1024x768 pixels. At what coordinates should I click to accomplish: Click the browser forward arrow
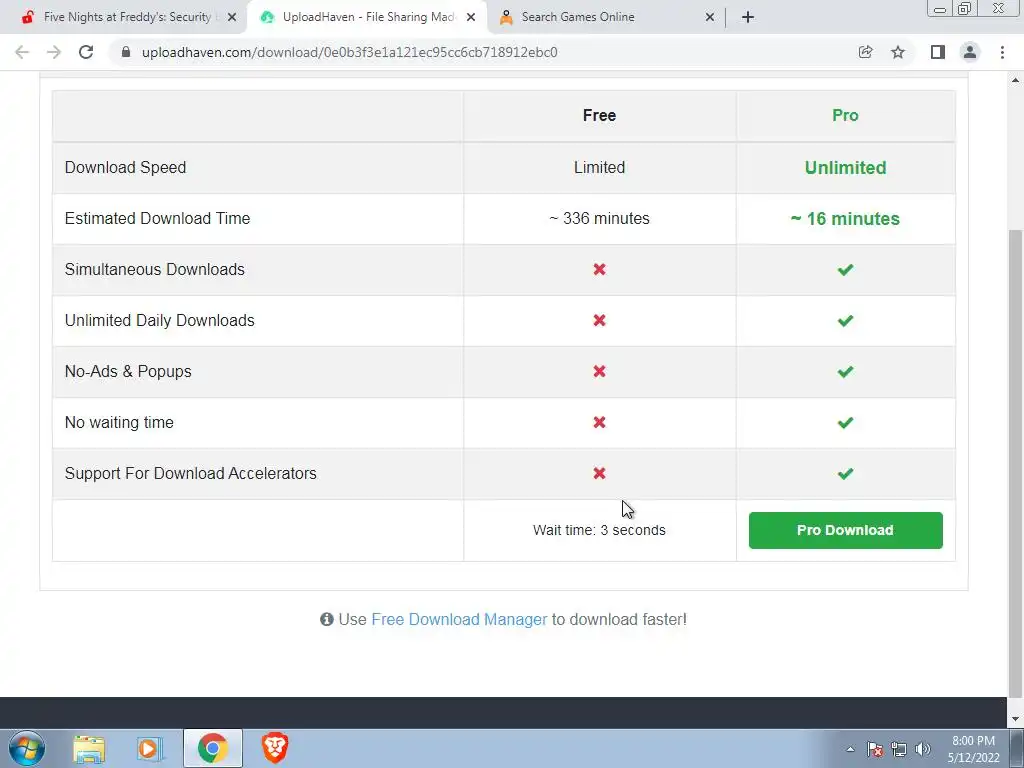(54, 52)
